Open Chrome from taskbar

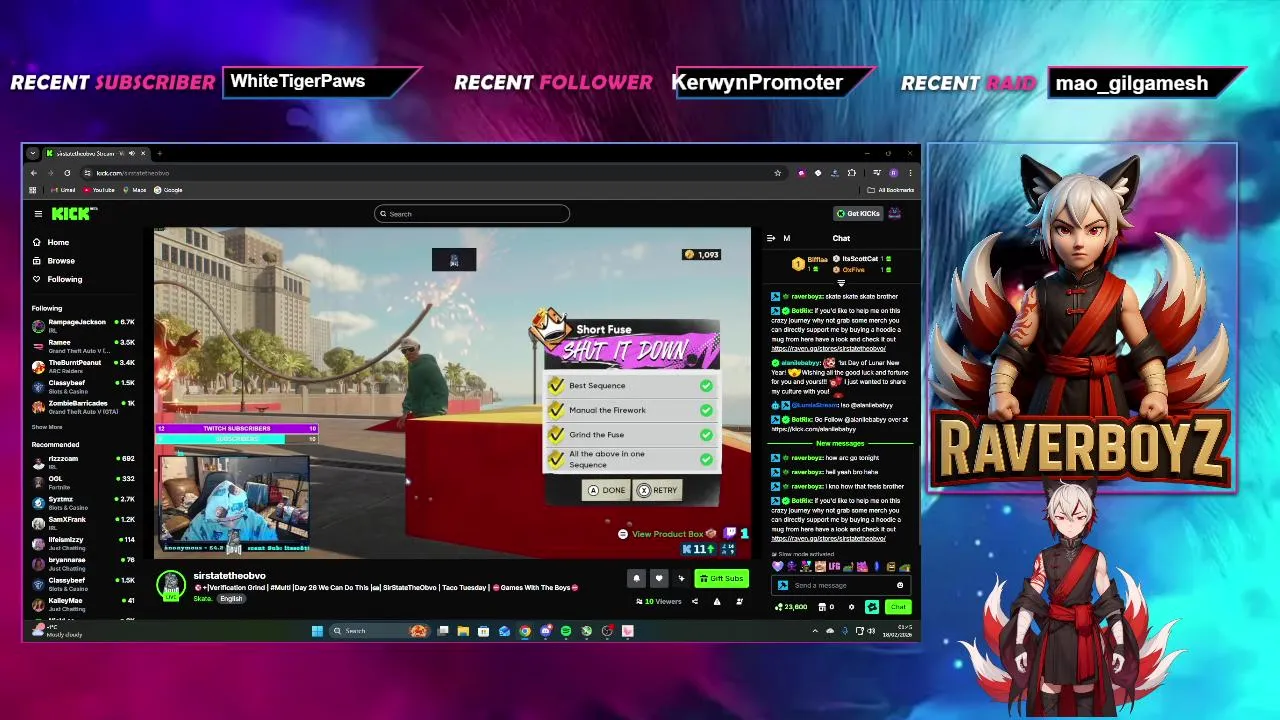tap(524, 631)
